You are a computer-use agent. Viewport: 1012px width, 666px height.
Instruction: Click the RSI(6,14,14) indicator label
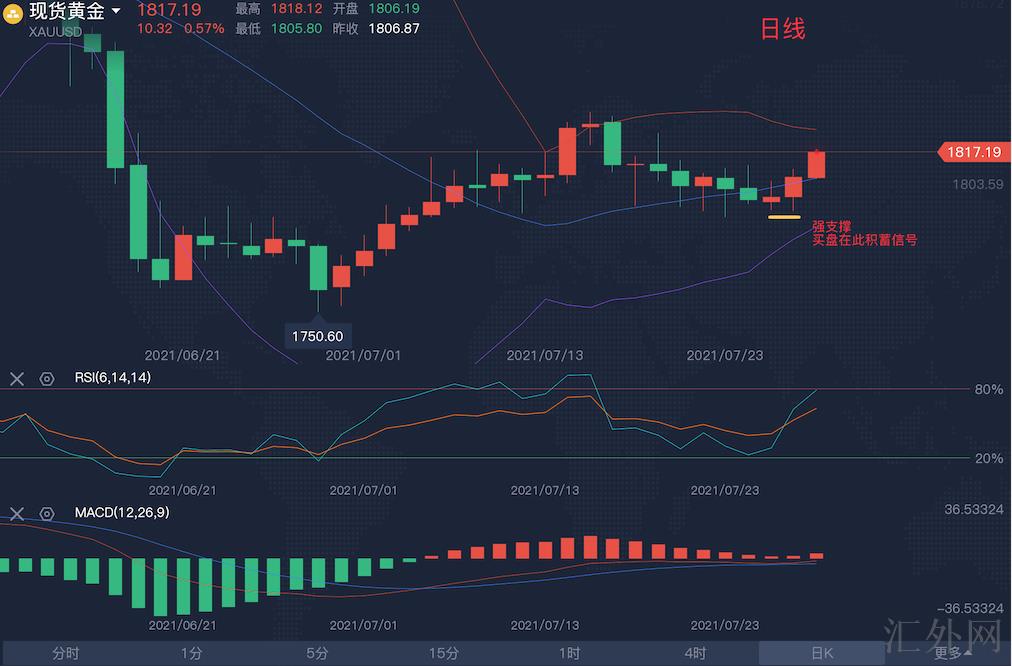112,378
